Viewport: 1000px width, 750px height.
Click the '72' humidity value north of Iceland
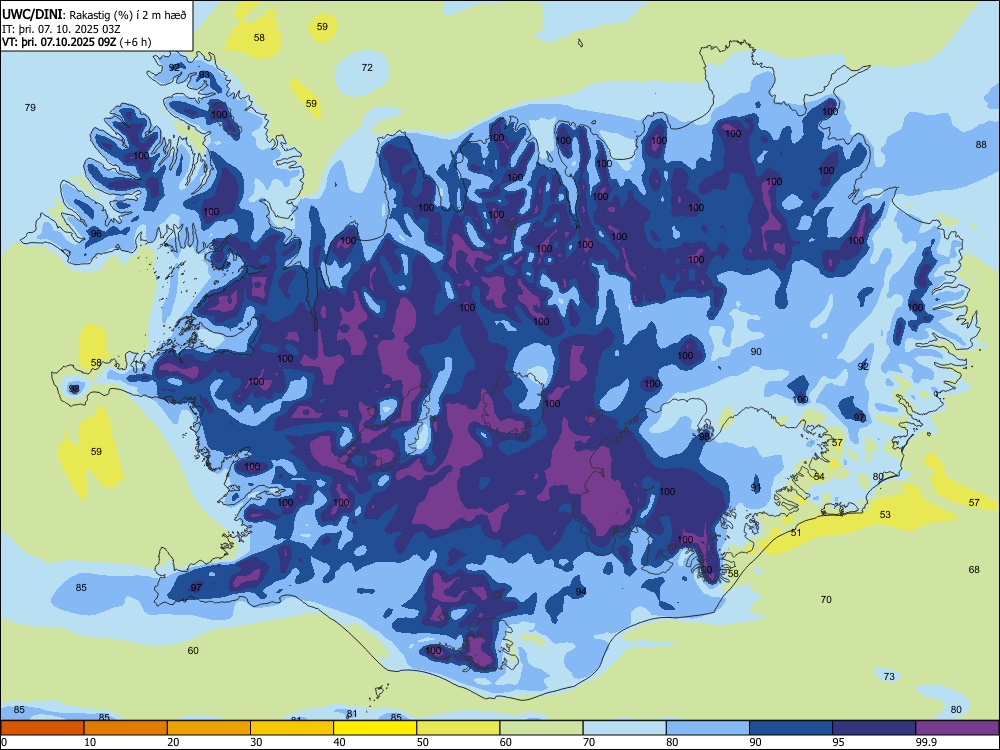point(367,67)
